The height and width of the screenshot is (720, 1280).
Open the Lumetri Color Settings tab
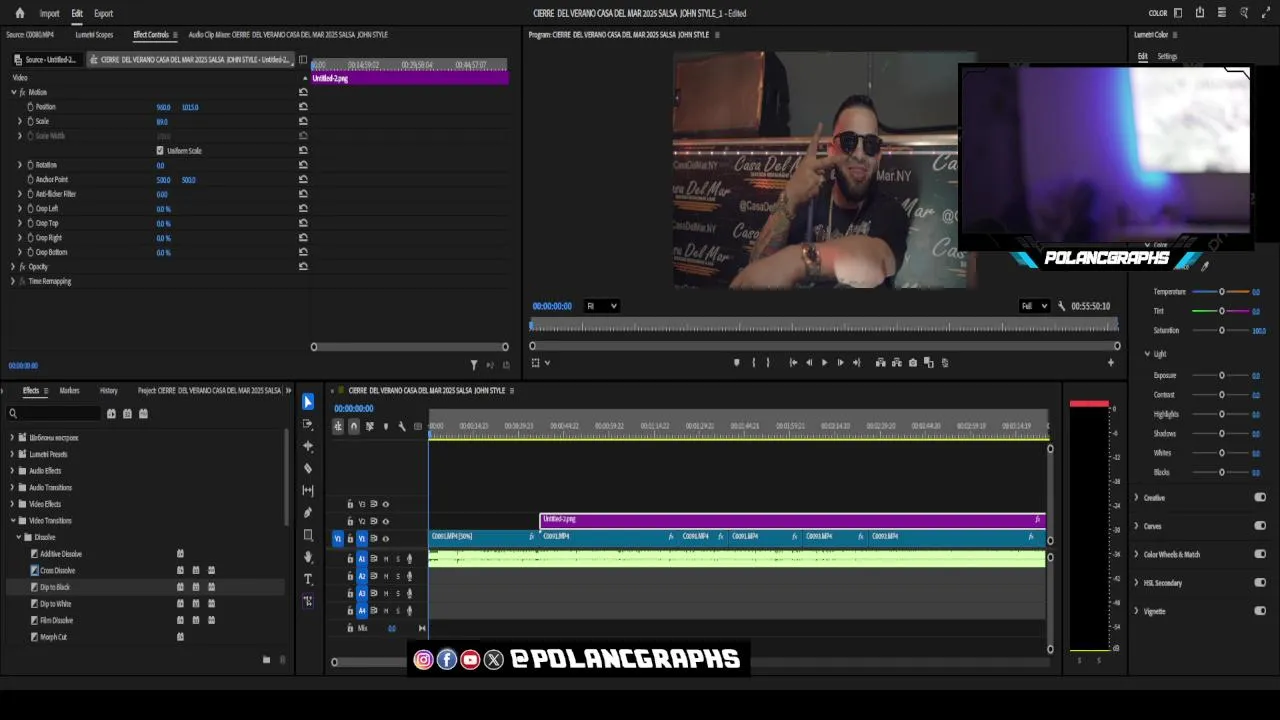click(1167, 56)
